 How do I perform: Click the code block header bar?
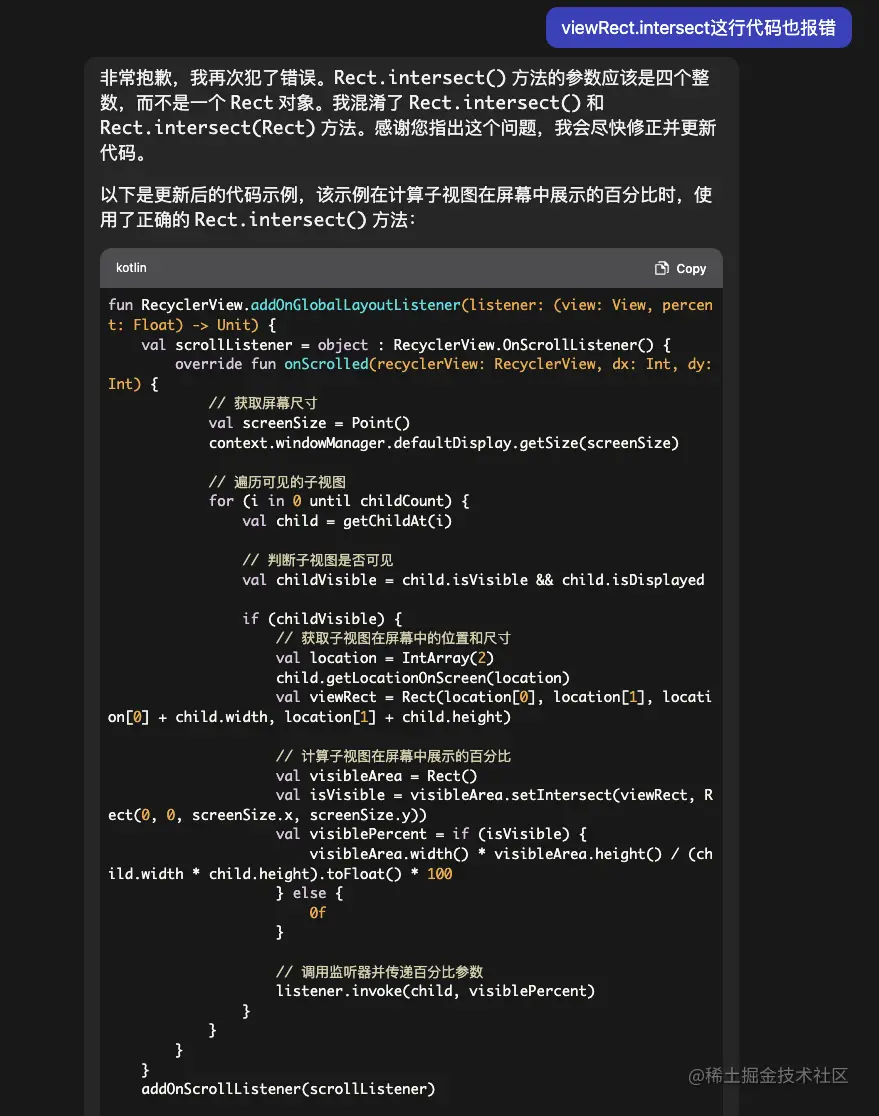(x=412, y=267)
